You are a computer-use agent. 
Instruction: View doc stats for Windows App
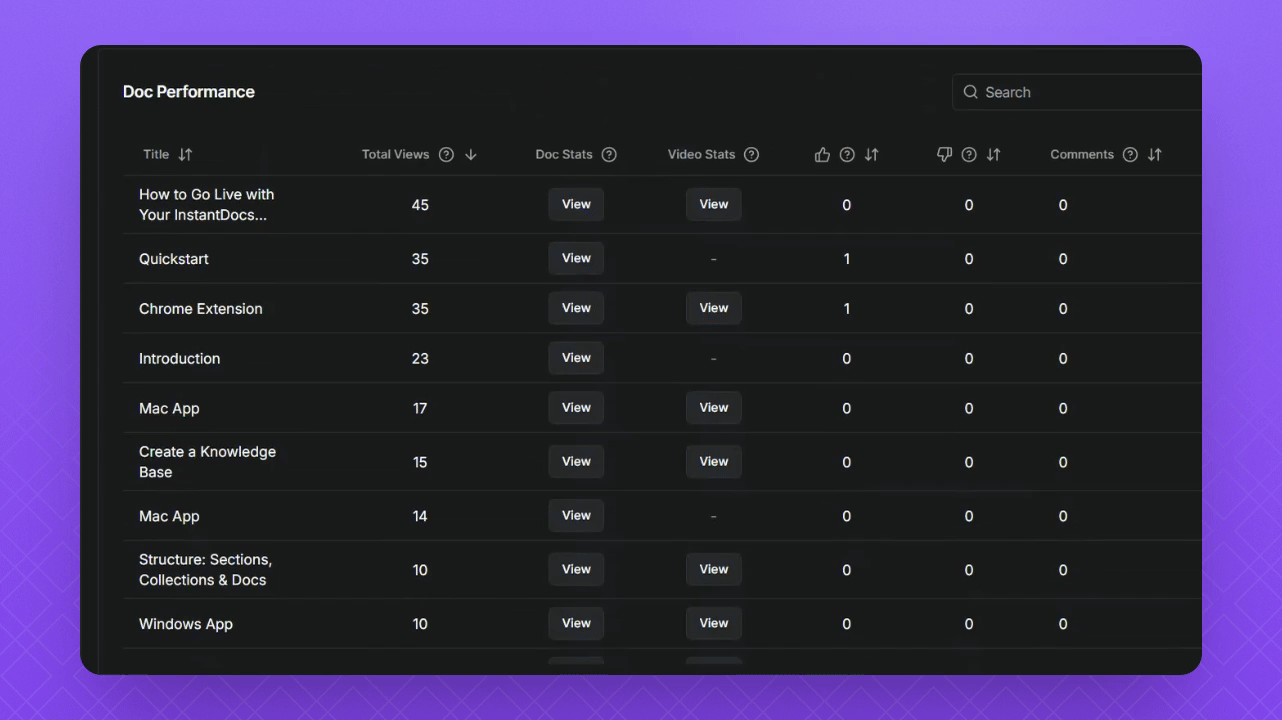(x=576, y=624)
